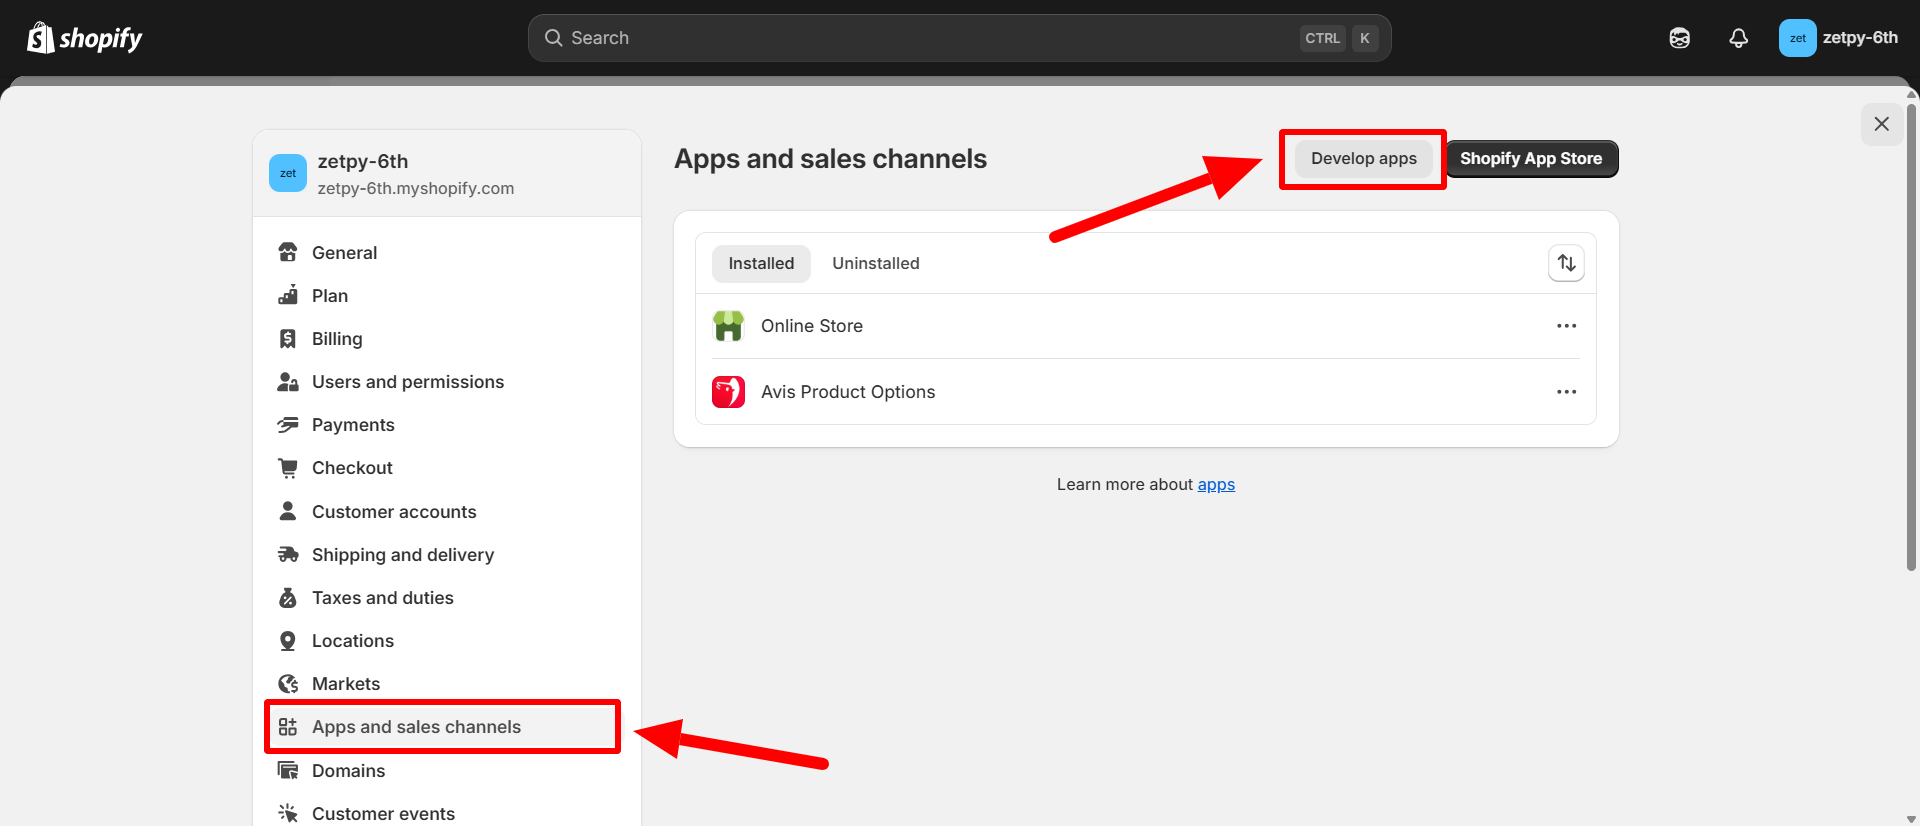Open the Online Store app icon

click(x=728, y=326)
